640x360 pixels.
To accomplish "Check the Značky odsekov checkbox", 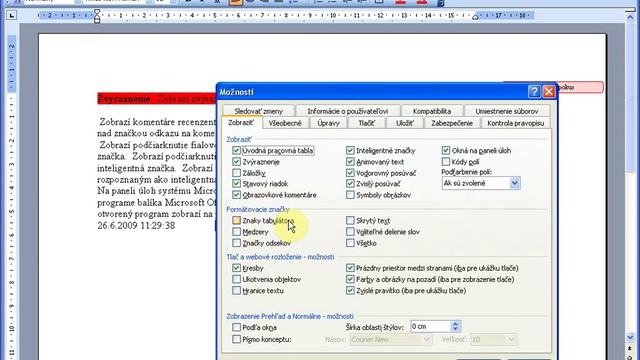I will click(236, 243).
